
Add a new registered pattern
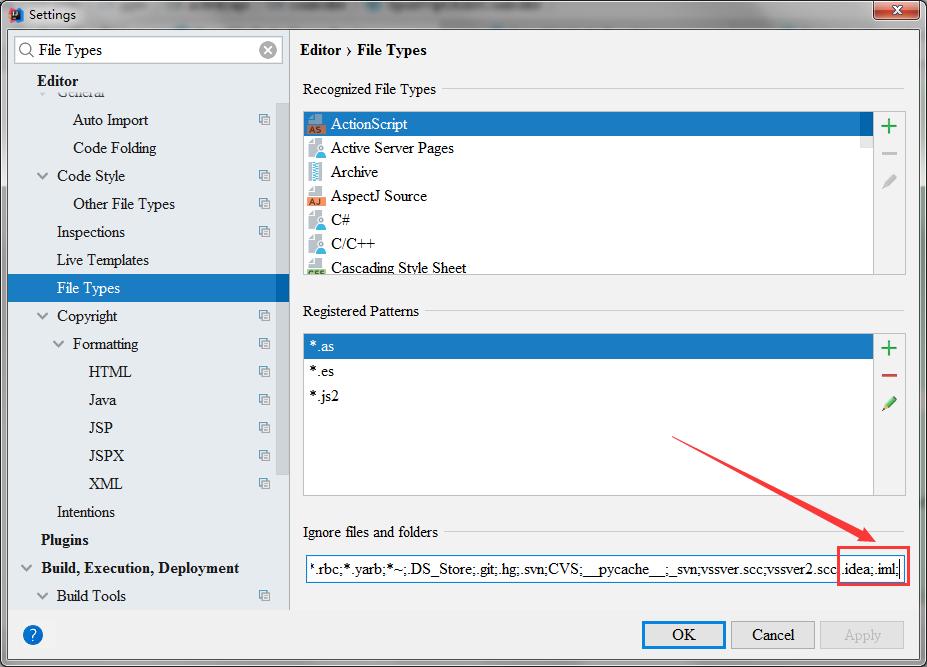[x=888, y=348]
